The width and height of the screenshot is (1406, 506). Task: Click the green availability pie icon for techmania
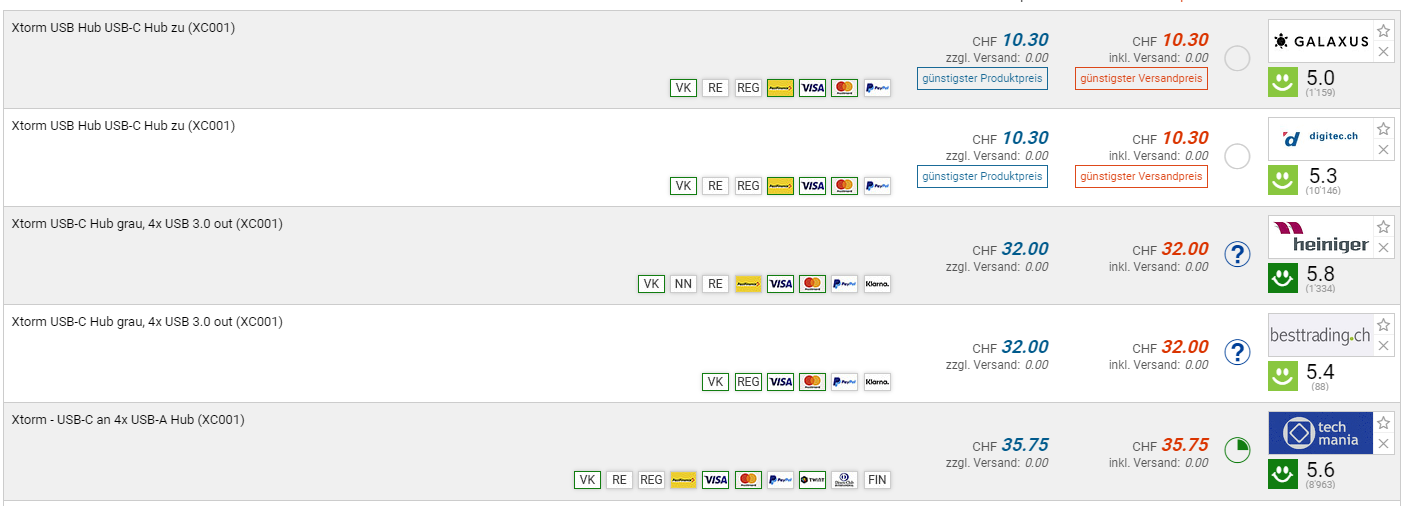tap(1237, 450)
